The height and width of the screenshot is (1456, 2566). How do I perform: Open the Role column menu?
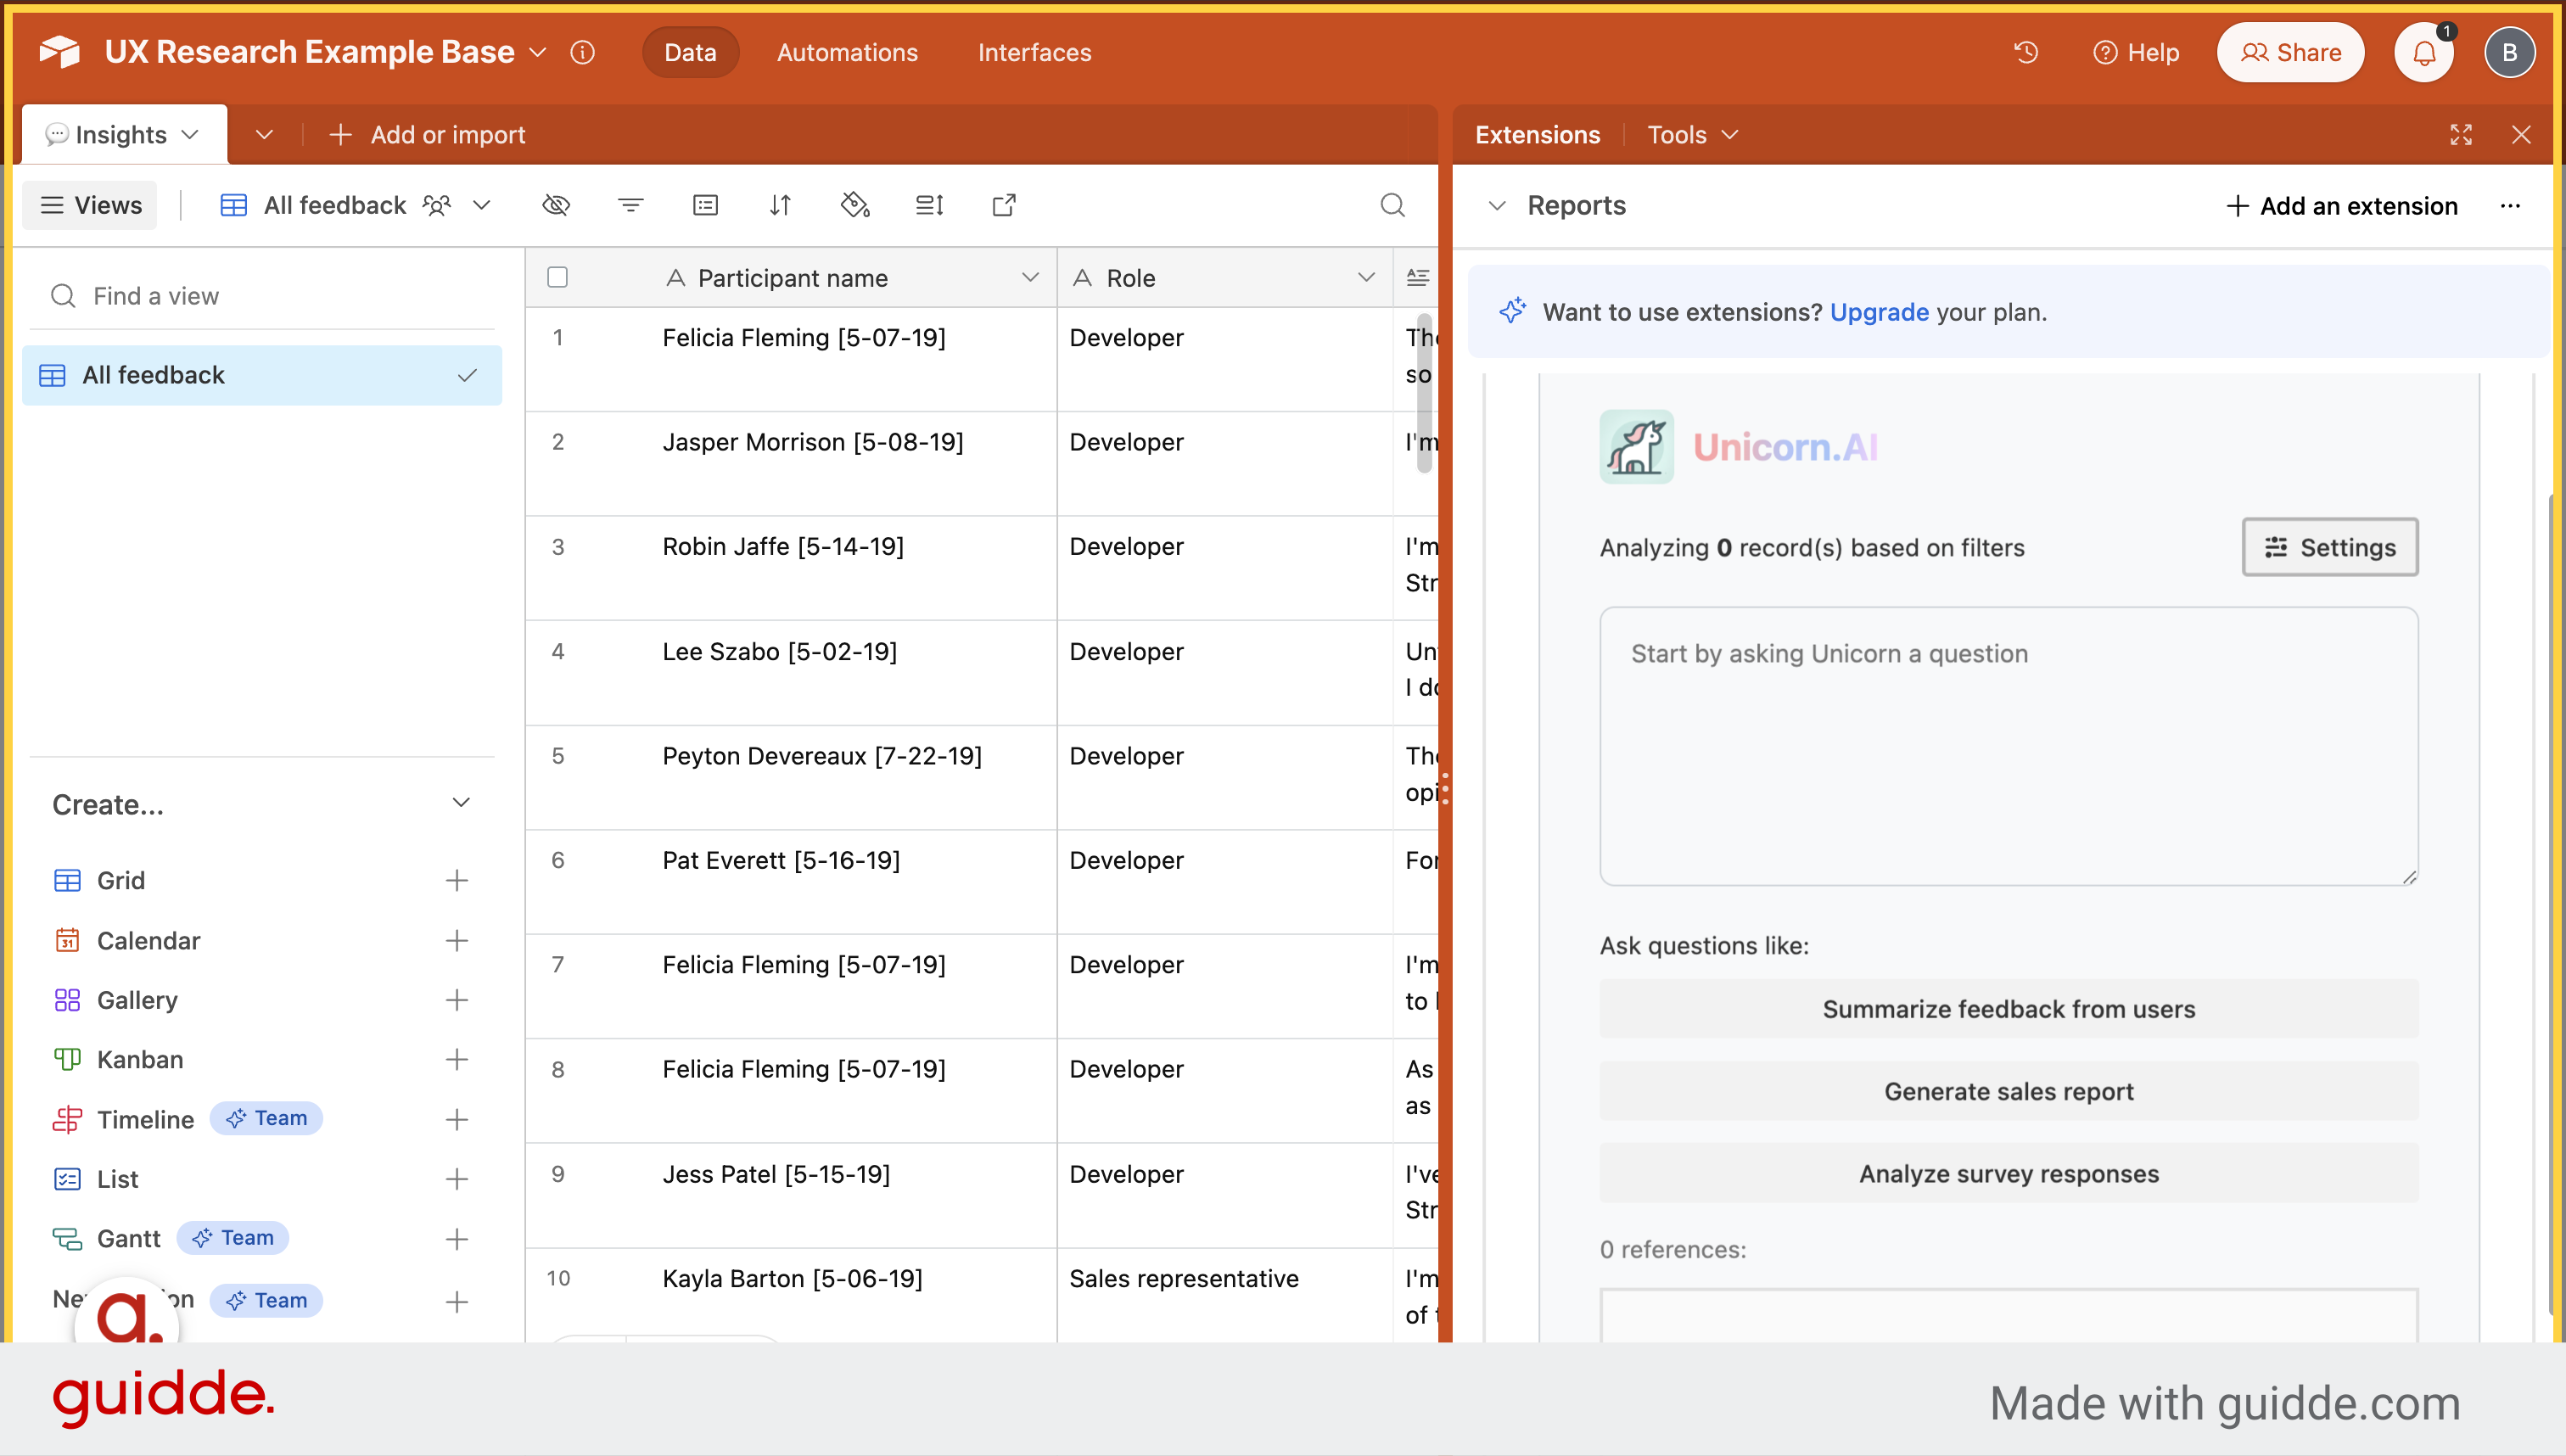pos(1366,277)
